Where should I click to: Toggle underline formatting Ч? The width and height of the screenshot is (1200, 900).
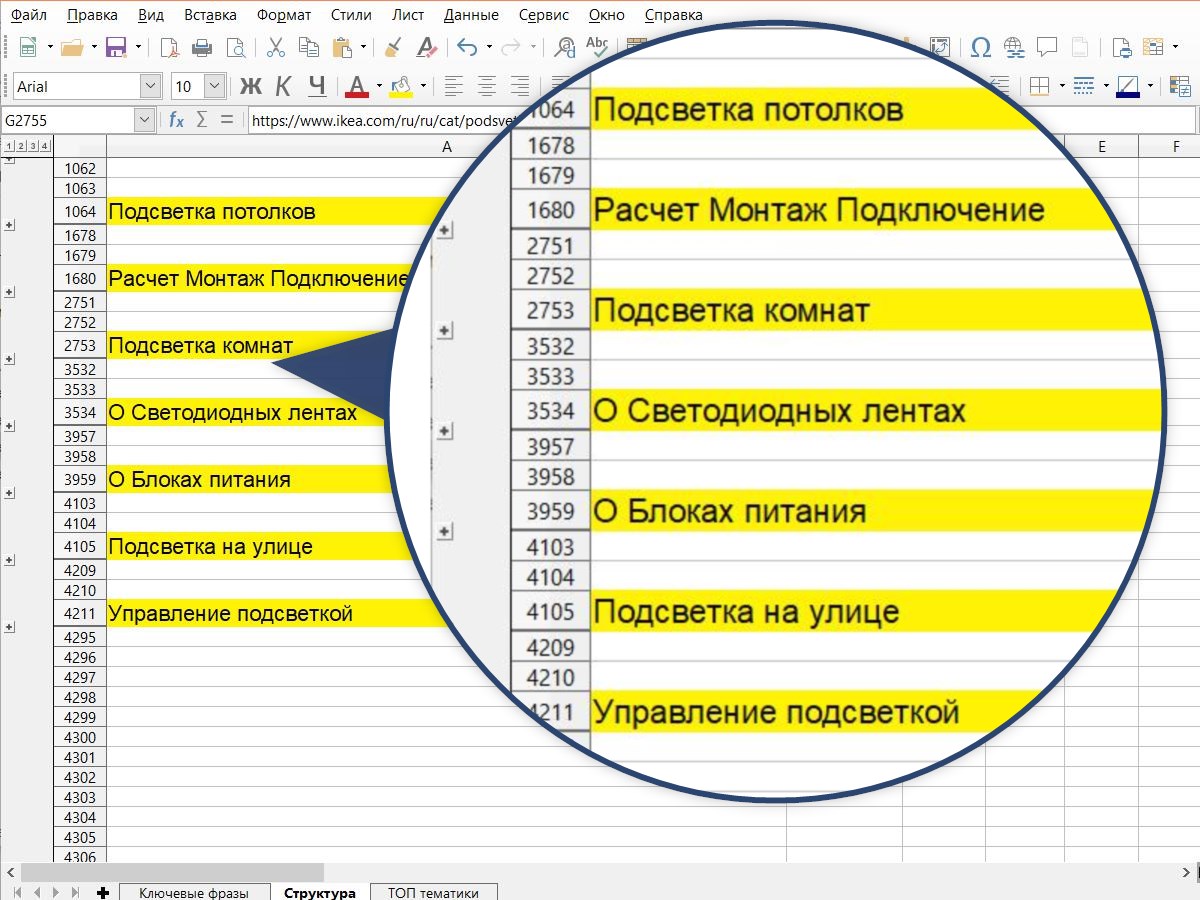click(317, 86)
